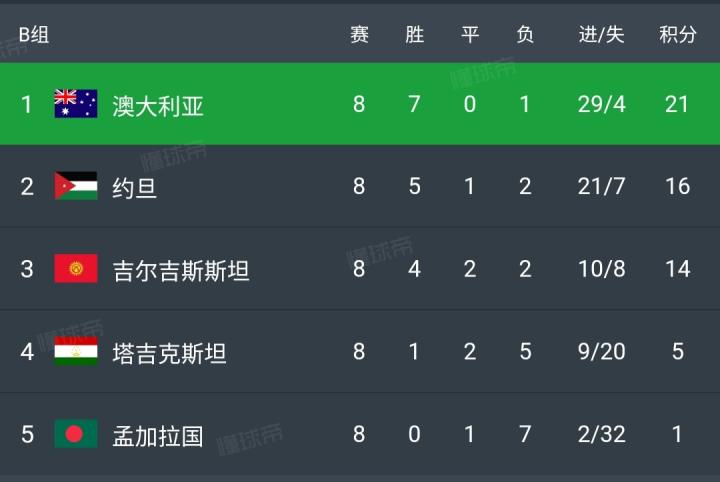Image resolution: width=720 pixels, height=482 pixels.
Task: Click the Tajikistan flag icon
Action: 76,352
